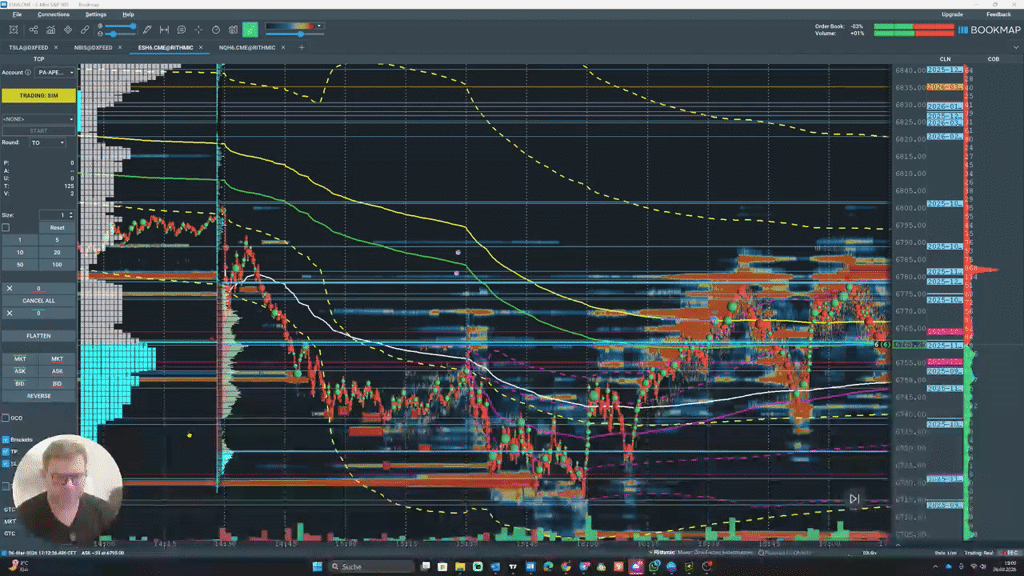Open the strategy NONE dropdown
Viewport: 1024px width, 576px height.
point(38,118)
